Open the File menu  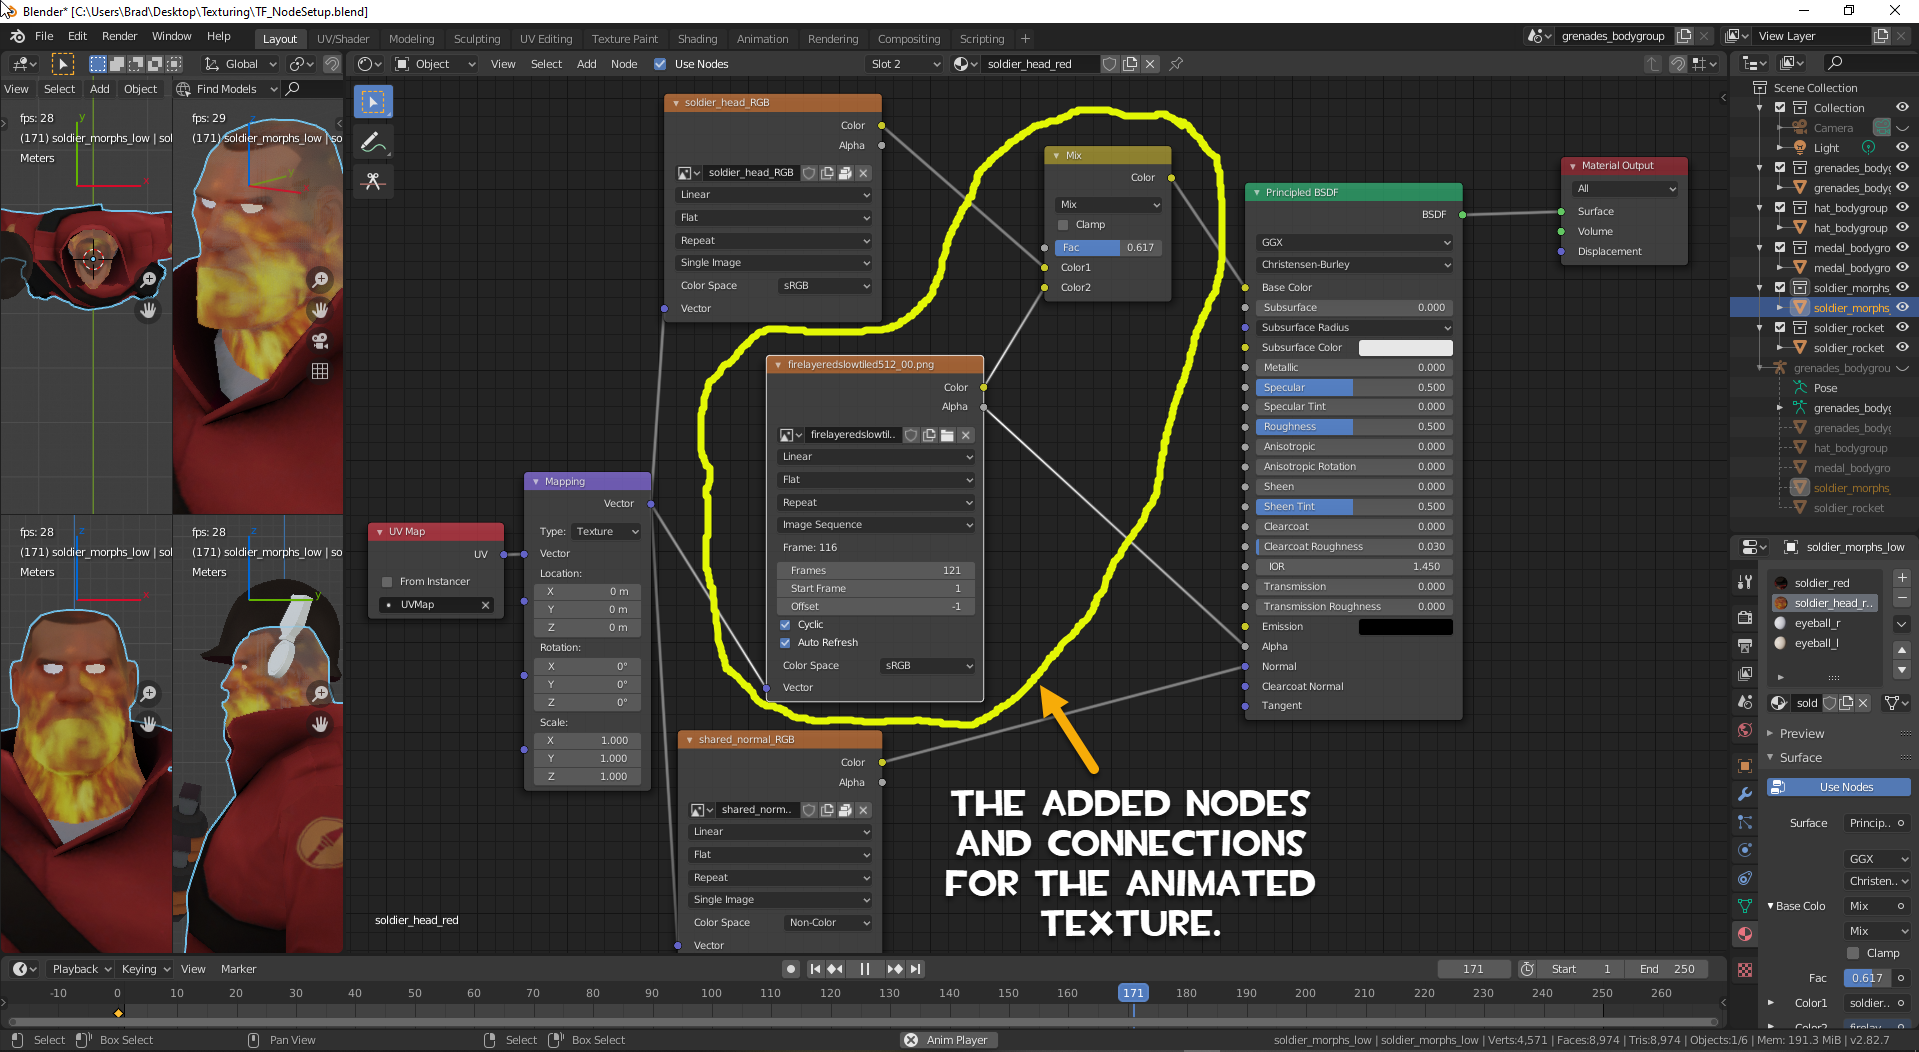(x=44, y=36)
